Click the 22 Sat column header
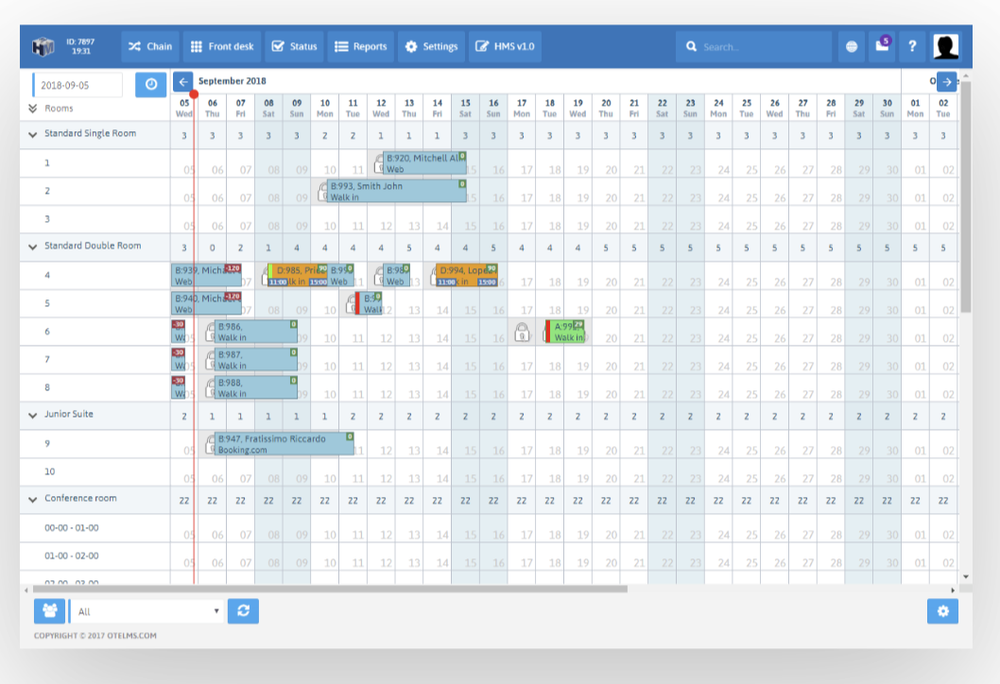 pos(662,108)
